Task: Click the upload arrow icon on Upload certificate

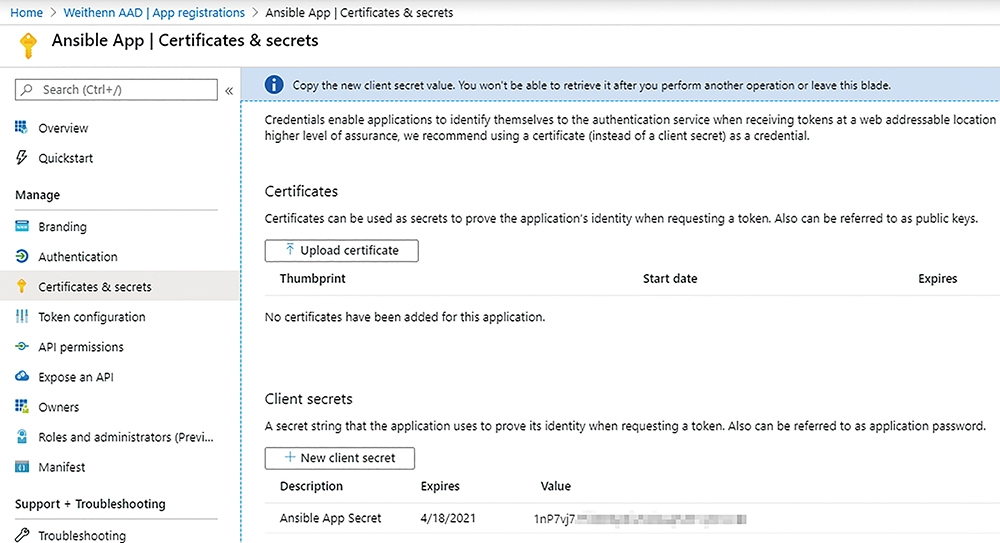Action: click(290, 249)
